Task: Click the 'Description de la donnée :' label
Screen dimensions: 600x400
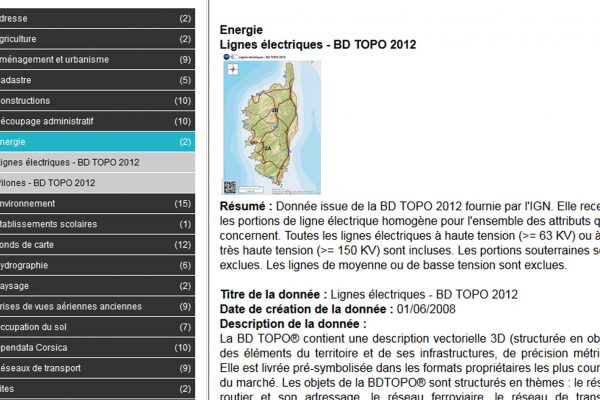Action: pos(293,324)
